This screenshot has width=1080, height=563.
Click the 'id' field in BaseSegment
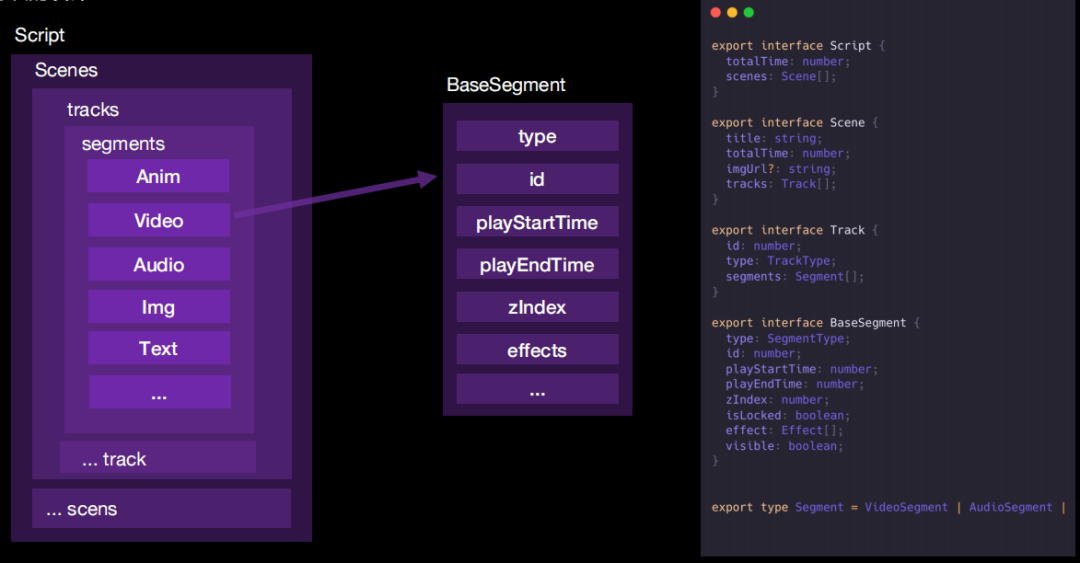click(x=537, y=179)
